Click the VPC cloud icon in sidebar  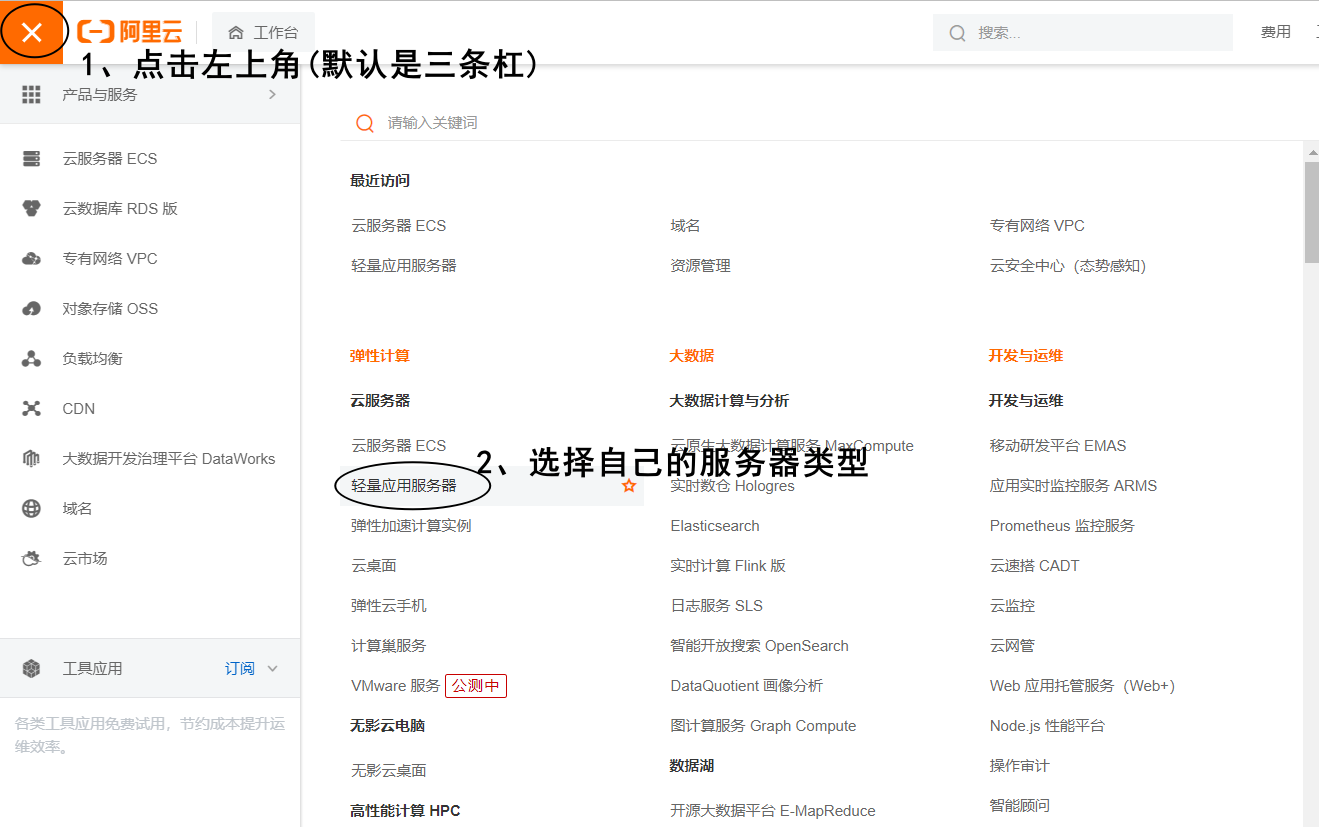coord(31,259)
